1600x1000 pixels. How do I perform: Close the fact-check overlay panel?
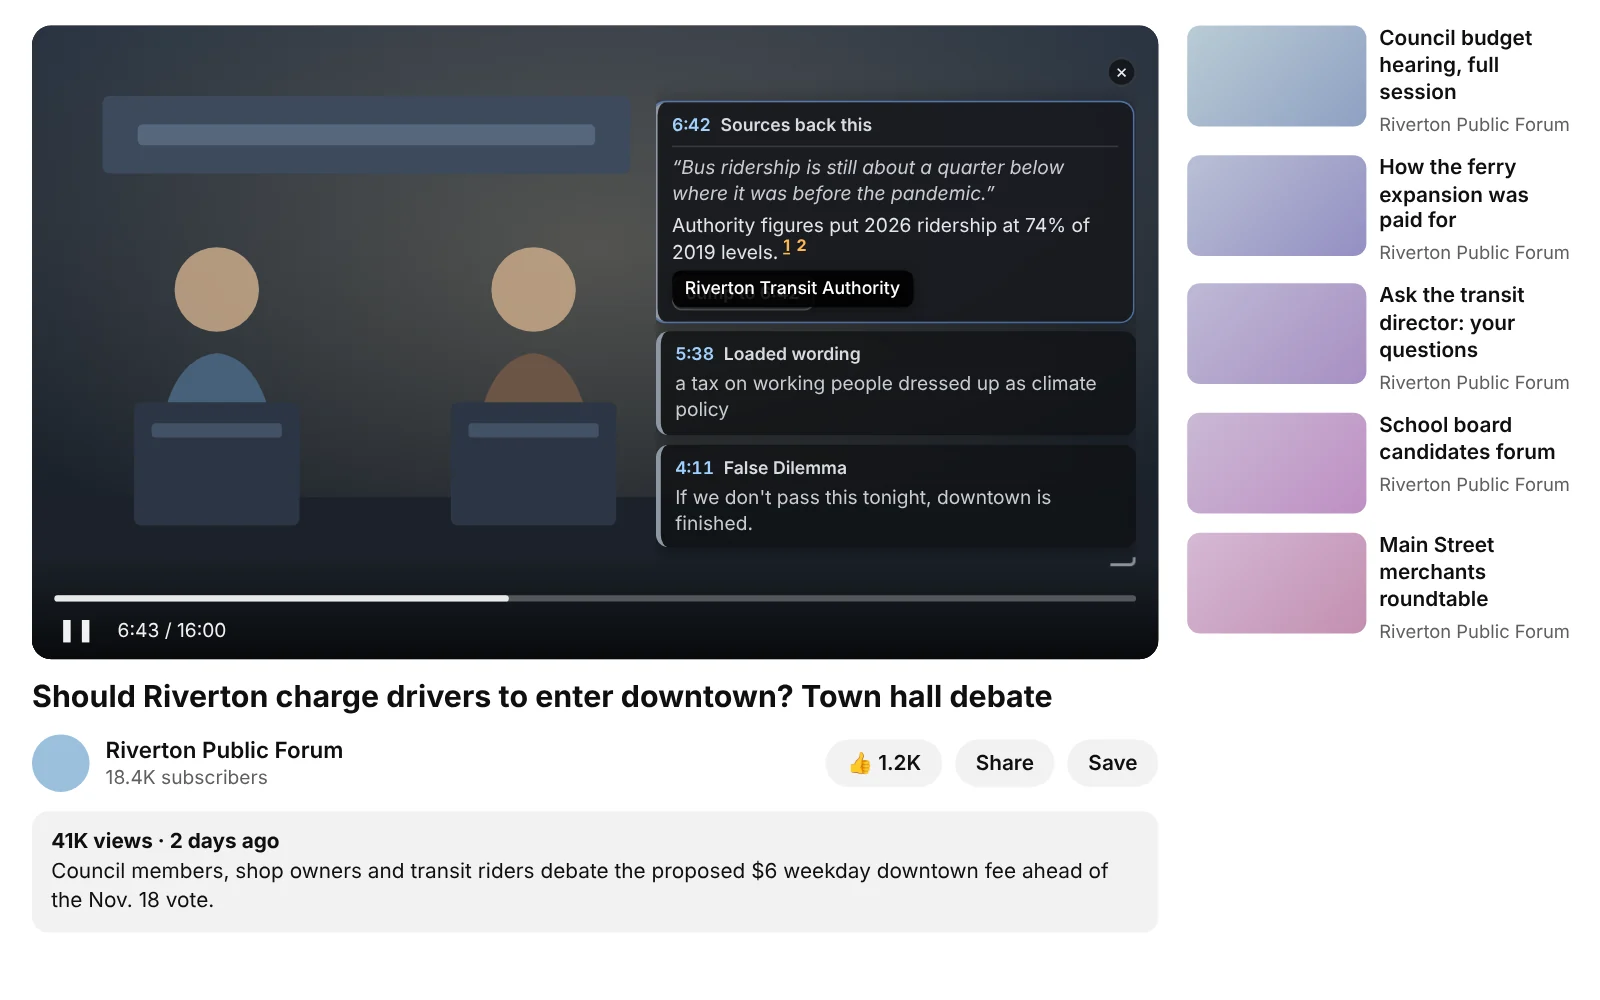[x=1121, y=72]
